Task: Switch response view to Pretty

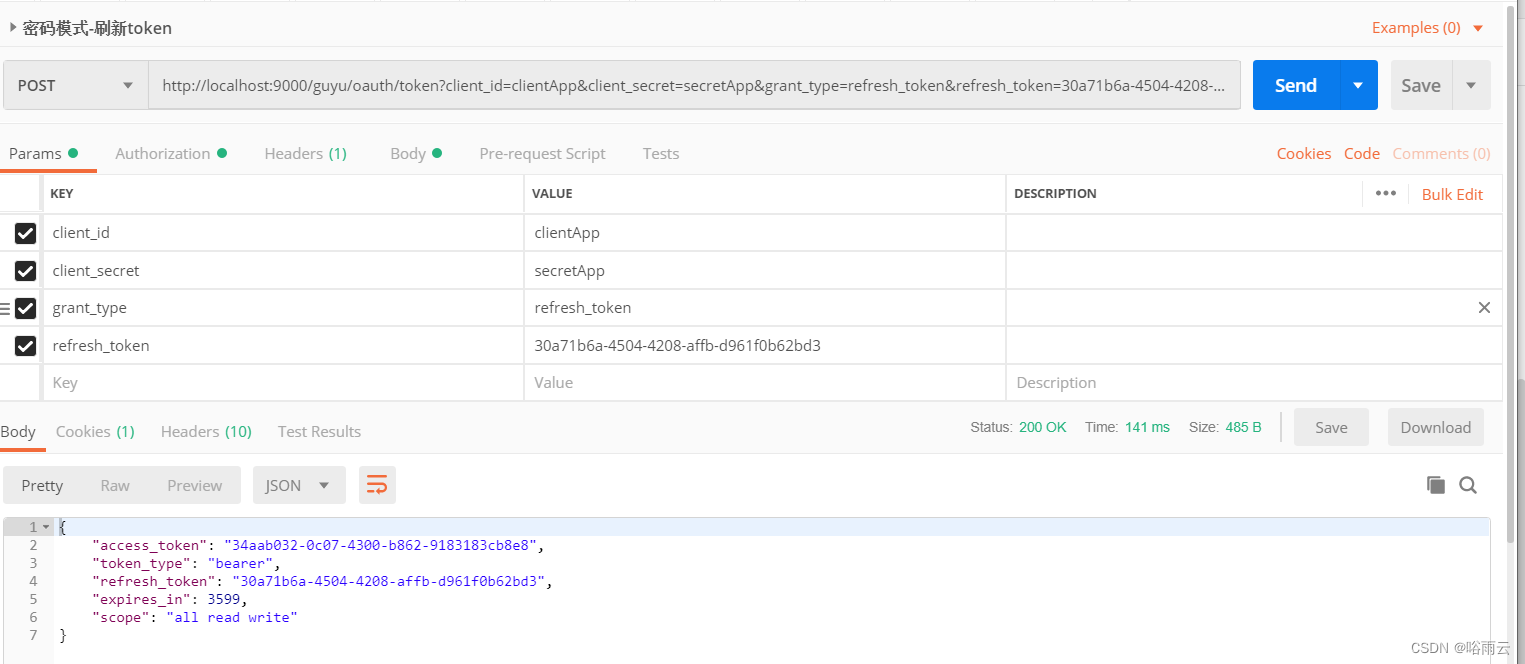Action: (42, 485)
